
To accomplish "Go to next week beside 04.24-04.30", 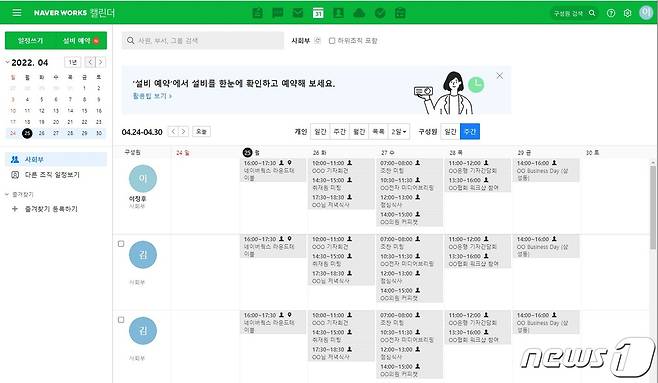I will tap(183, 131).
